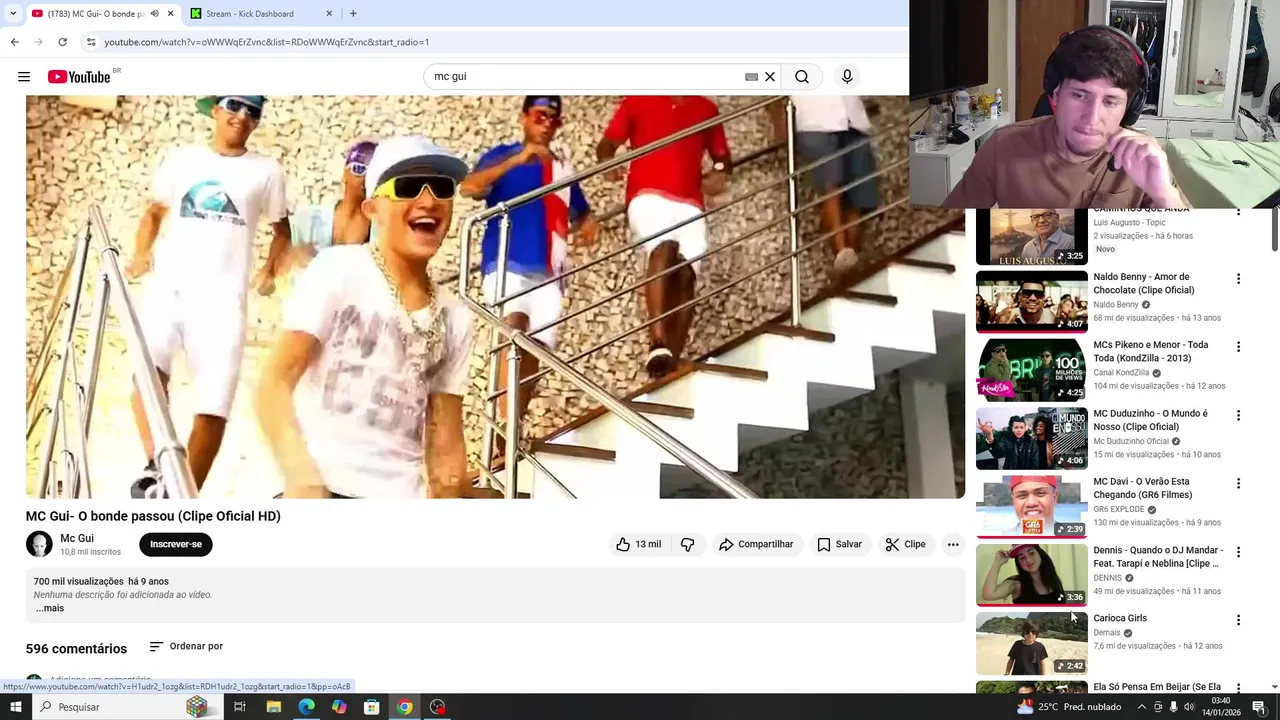This screenshot has height=720, width=1280.
Task: Close the MC Gui YouTube tab
Action: point(171,14)
